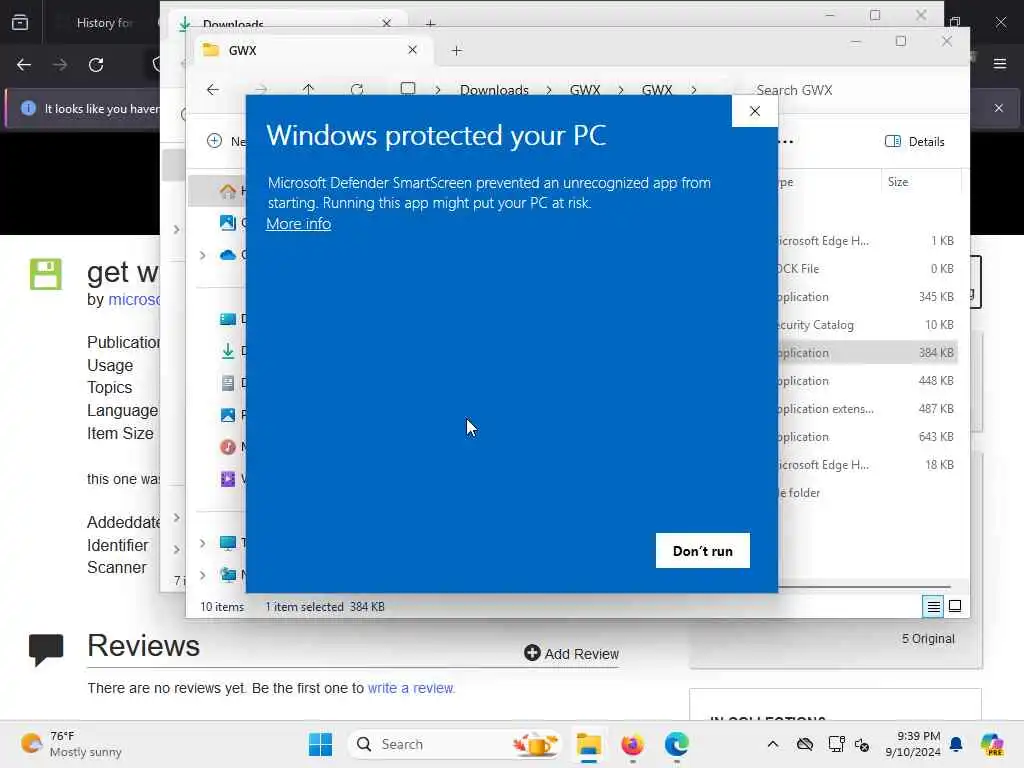Open OneDrive cloud in navigation pane
Screen dimensions: 1024x768
pyautogui.click(x=227, y=255)
